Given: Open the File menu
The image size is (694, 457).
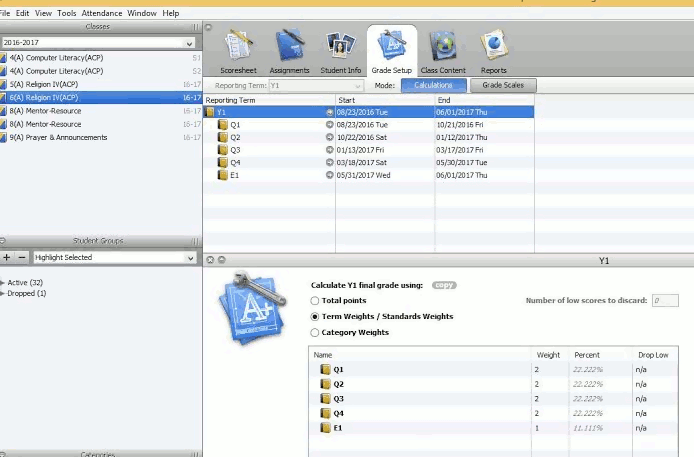Looking at the screenshot, I should (x=5, y=13).
